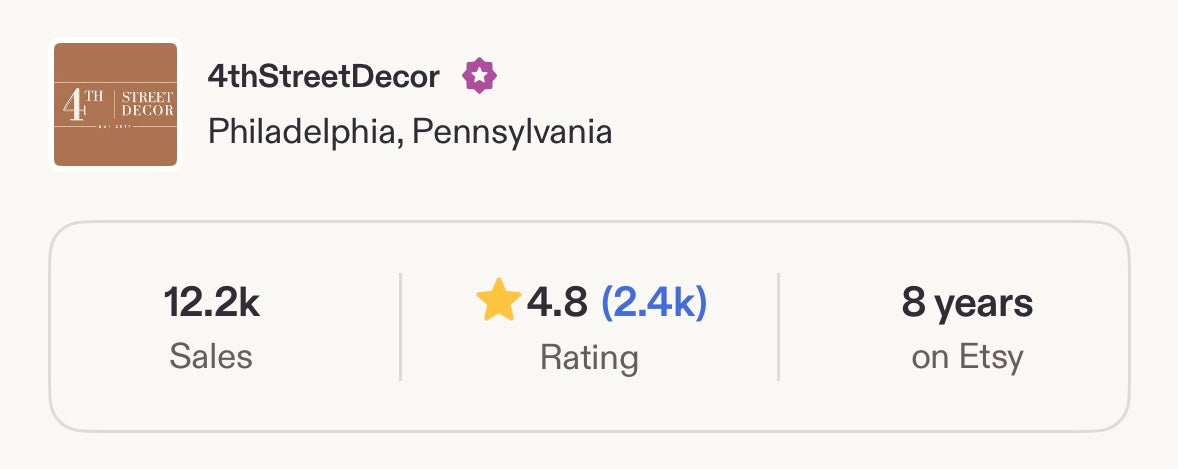Open the 4thStreetDecor shop logo
1178x469 pixels.
point(115,105)
